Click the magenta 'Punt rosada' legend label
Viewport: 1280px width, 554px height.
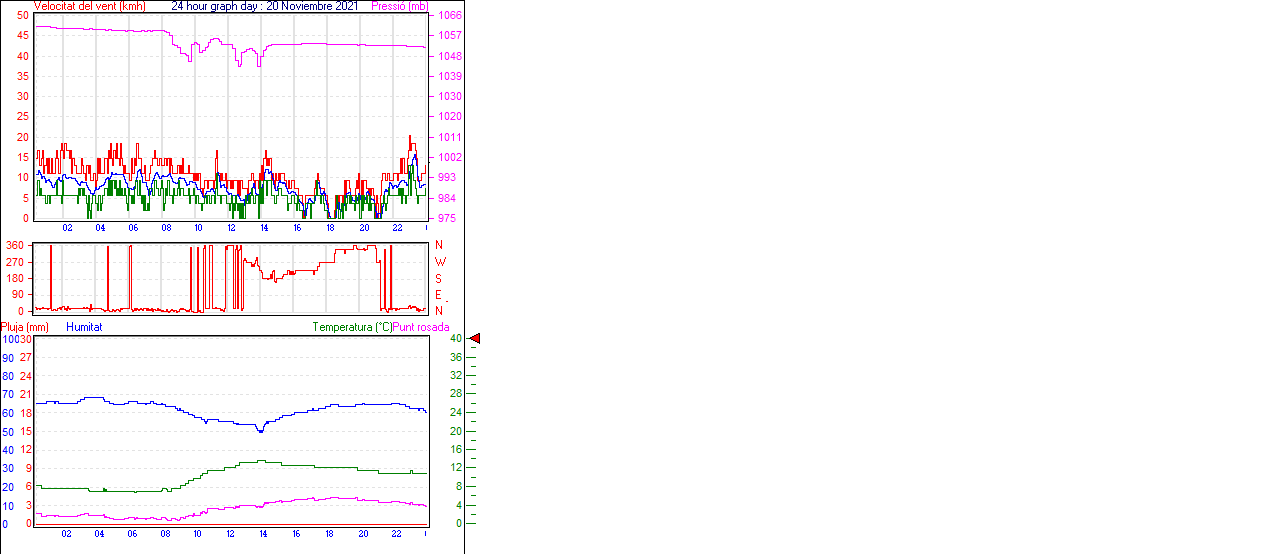pyautogui.click(x=421, y=327)
